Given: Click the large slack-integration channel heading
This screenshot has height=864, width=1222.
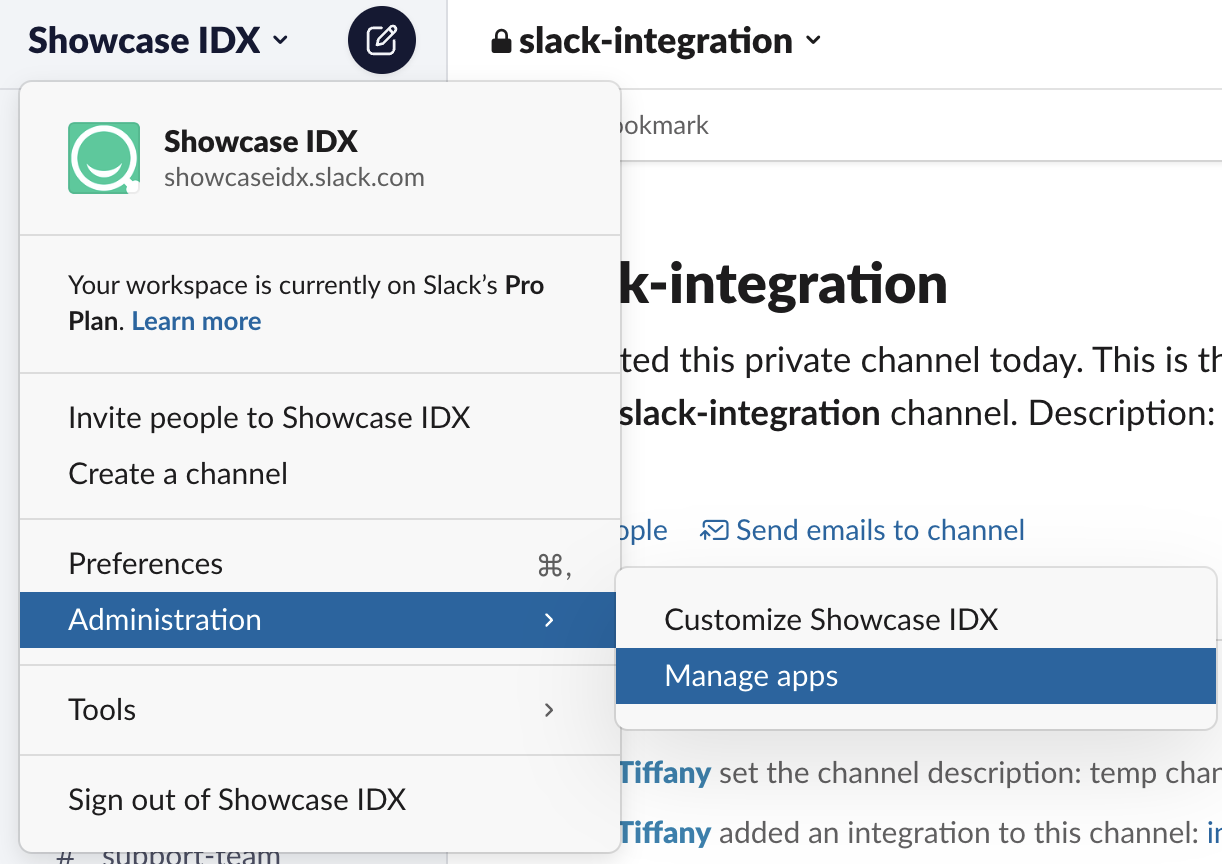Looking at the screenshot, I should tap(784, 283).
